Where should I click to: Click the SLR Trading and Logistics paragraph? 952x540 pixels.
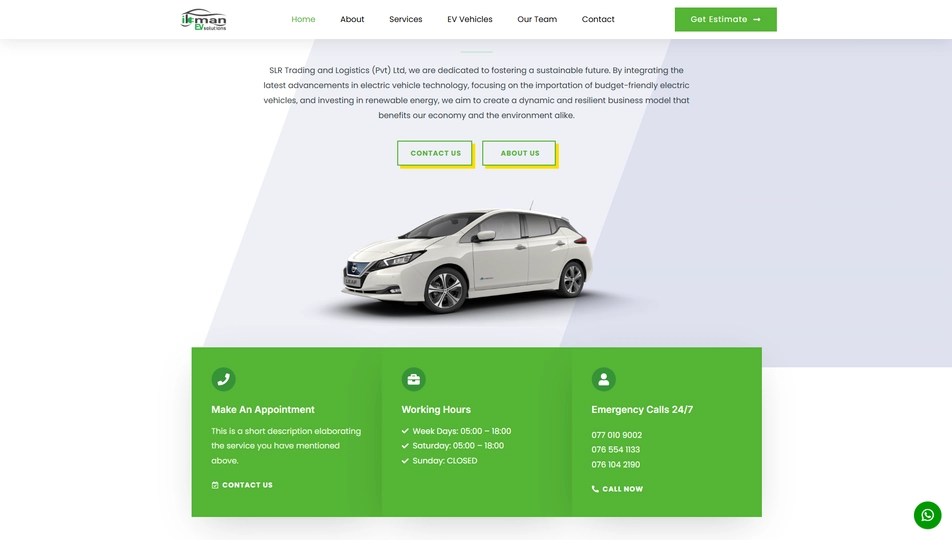(x=477, y=93)
